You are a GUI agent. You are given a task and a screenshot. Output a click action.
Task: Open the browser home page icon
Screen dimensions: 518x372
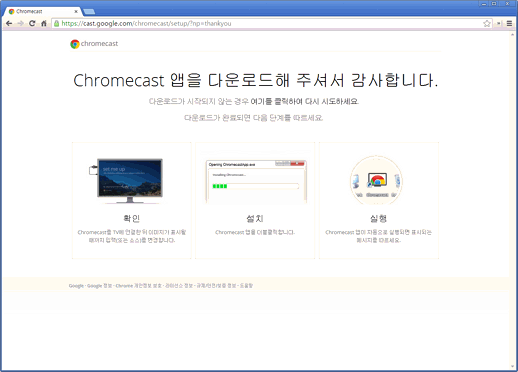click(44, 23)
